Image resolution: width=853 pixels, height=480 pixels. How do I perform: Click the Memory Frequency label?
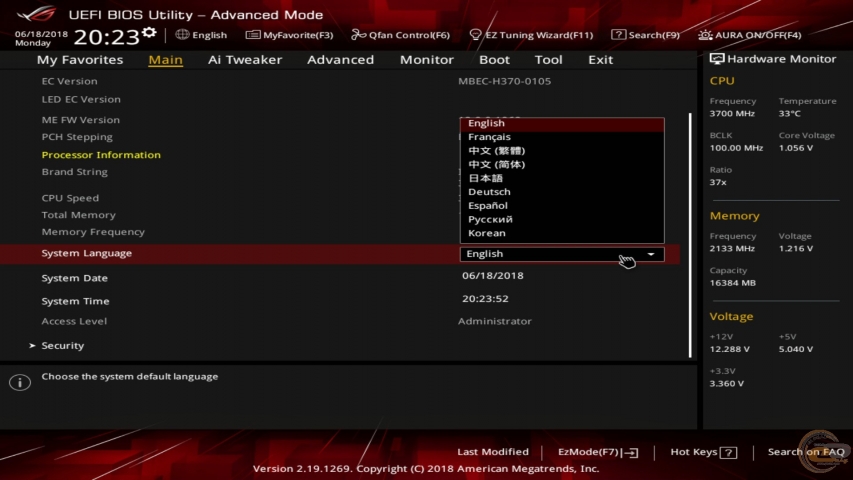tap(93, 232)
